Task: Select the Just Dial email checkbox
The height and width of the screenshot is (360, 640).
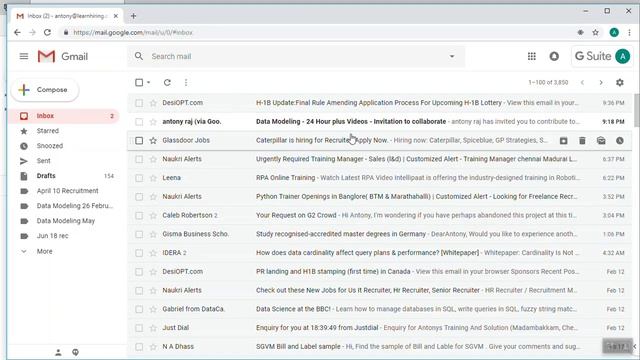Action: tap(139, 328)
